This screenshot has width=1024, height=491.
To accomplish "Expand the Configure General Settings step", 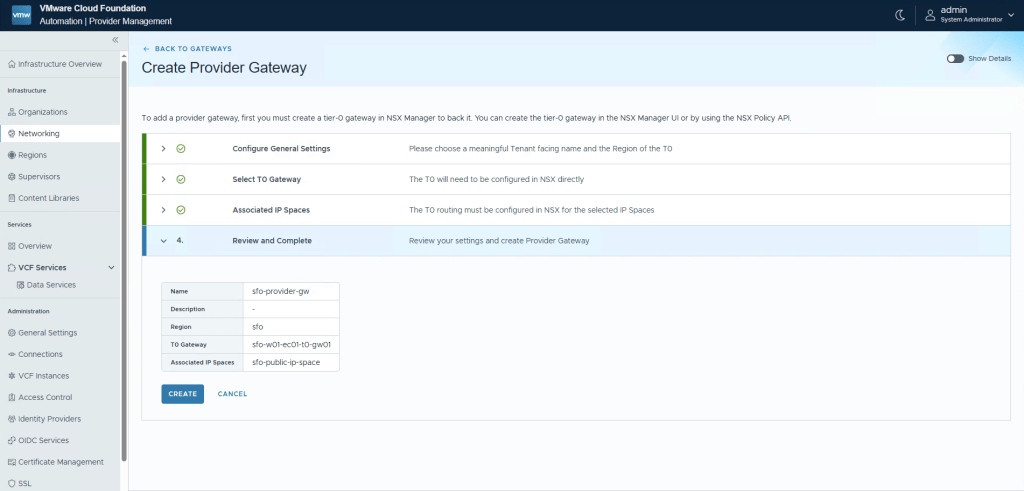I will click(x=163, y=149).
